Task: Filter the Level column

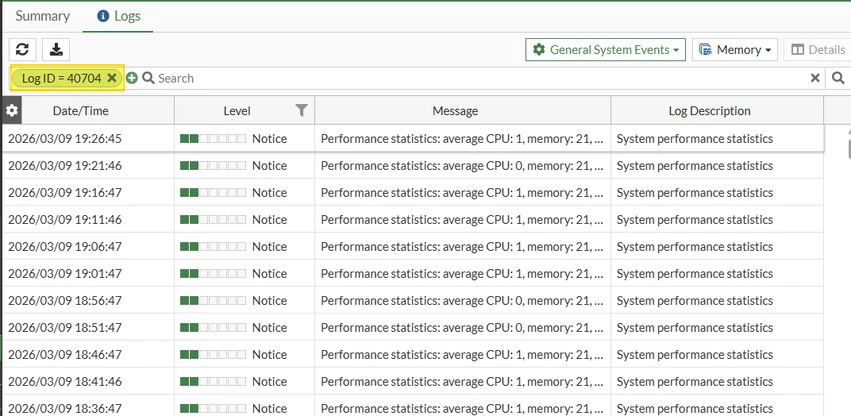Action: [x=302, y=111]
